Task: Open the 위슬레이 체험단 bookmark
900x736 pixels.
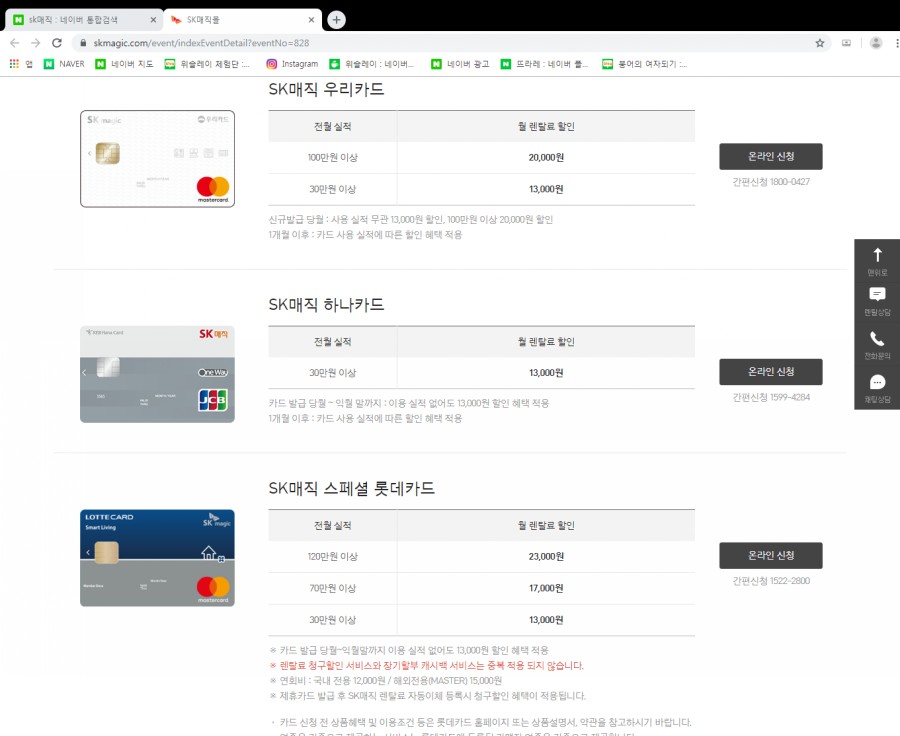Action: (x=207, y=64)
